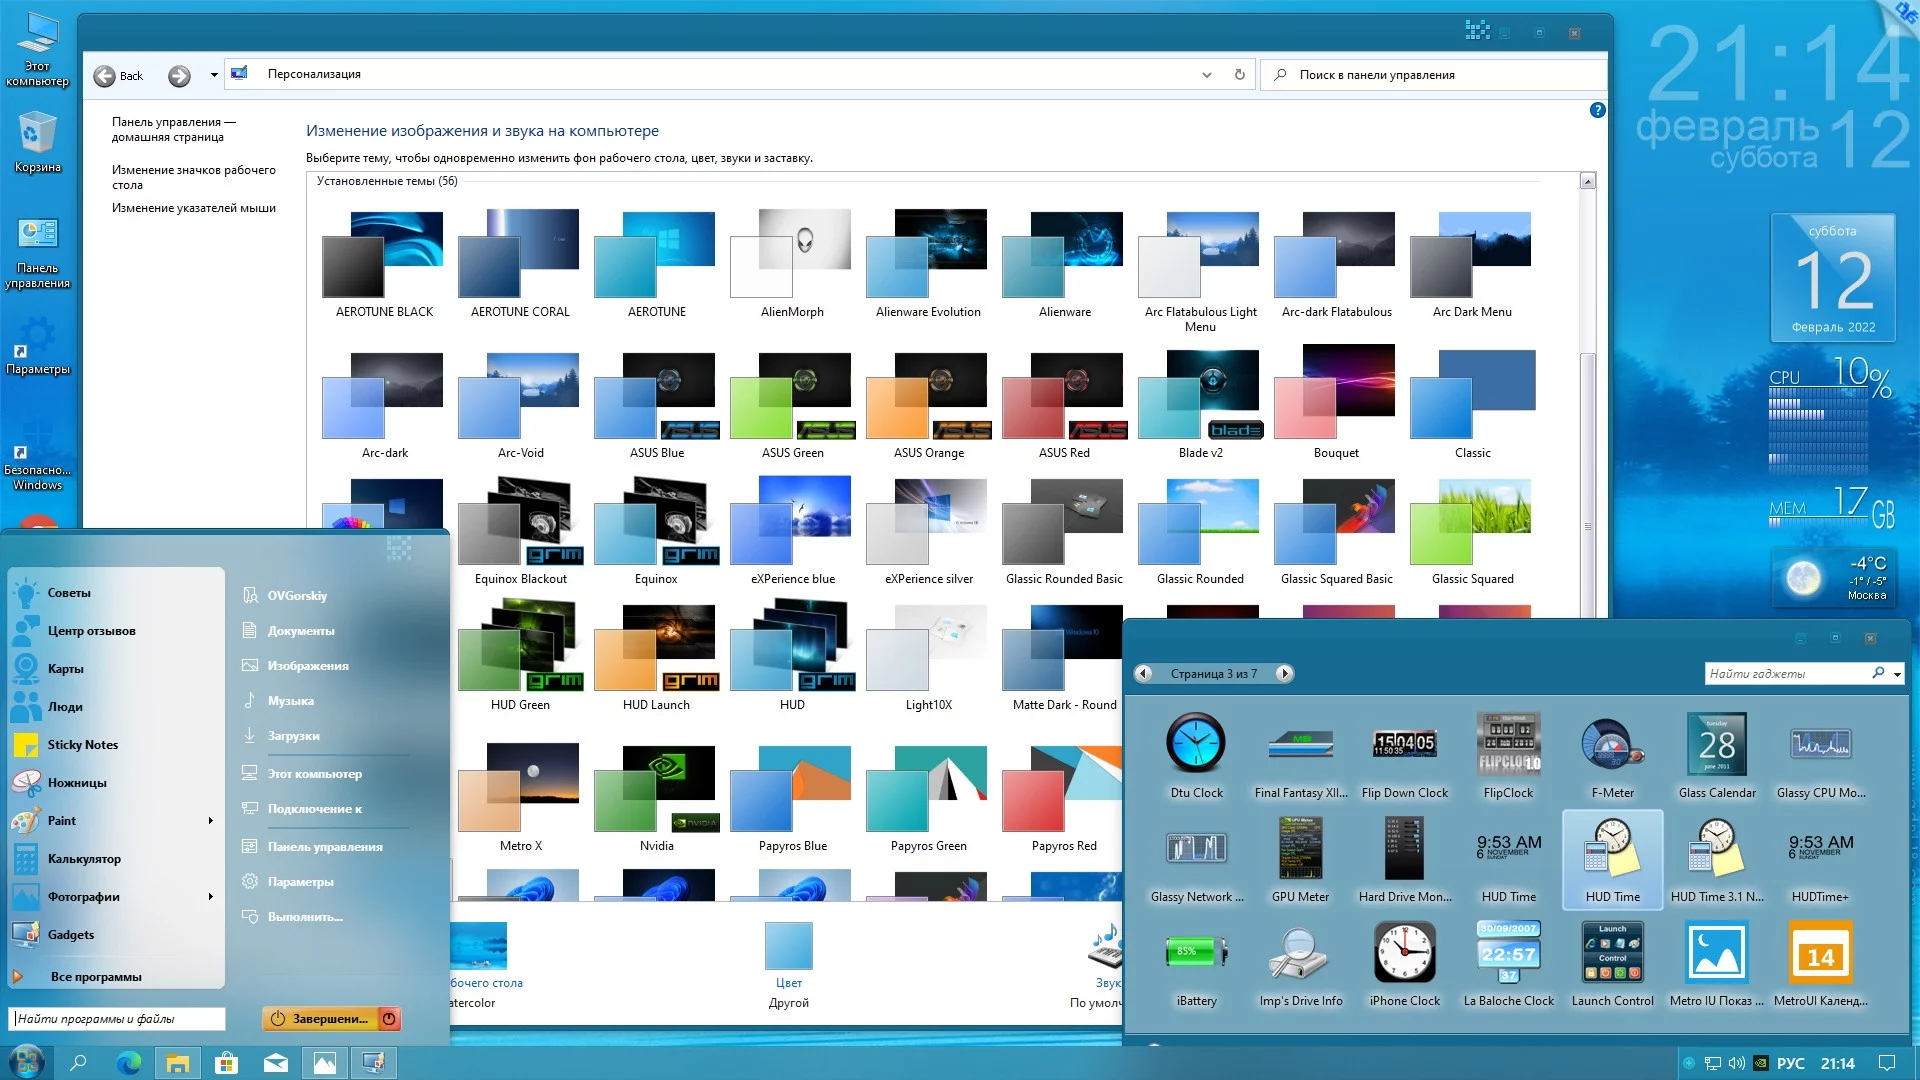
Task: Launch Paint from the start menu
Action: 62,821
